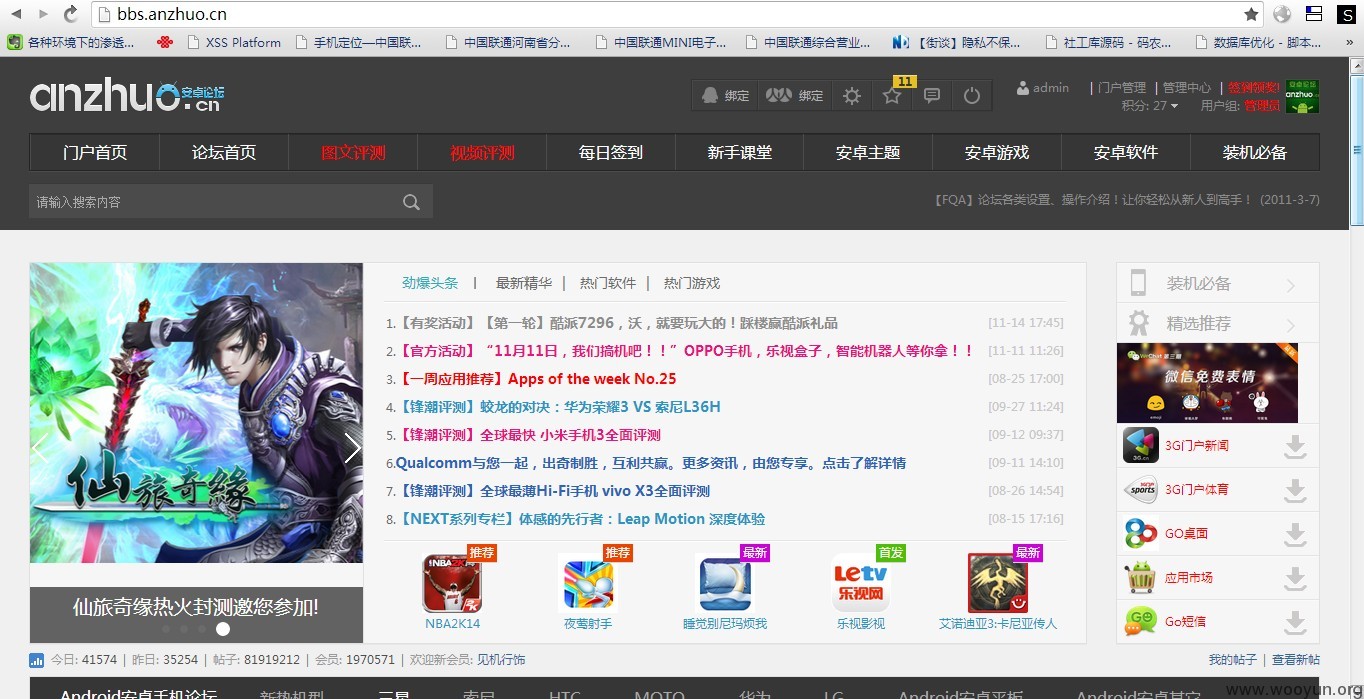Download 3G门户体育 via arrow icon
The width and height of the screenshot is (1364, 699).
click(1295, 490)
